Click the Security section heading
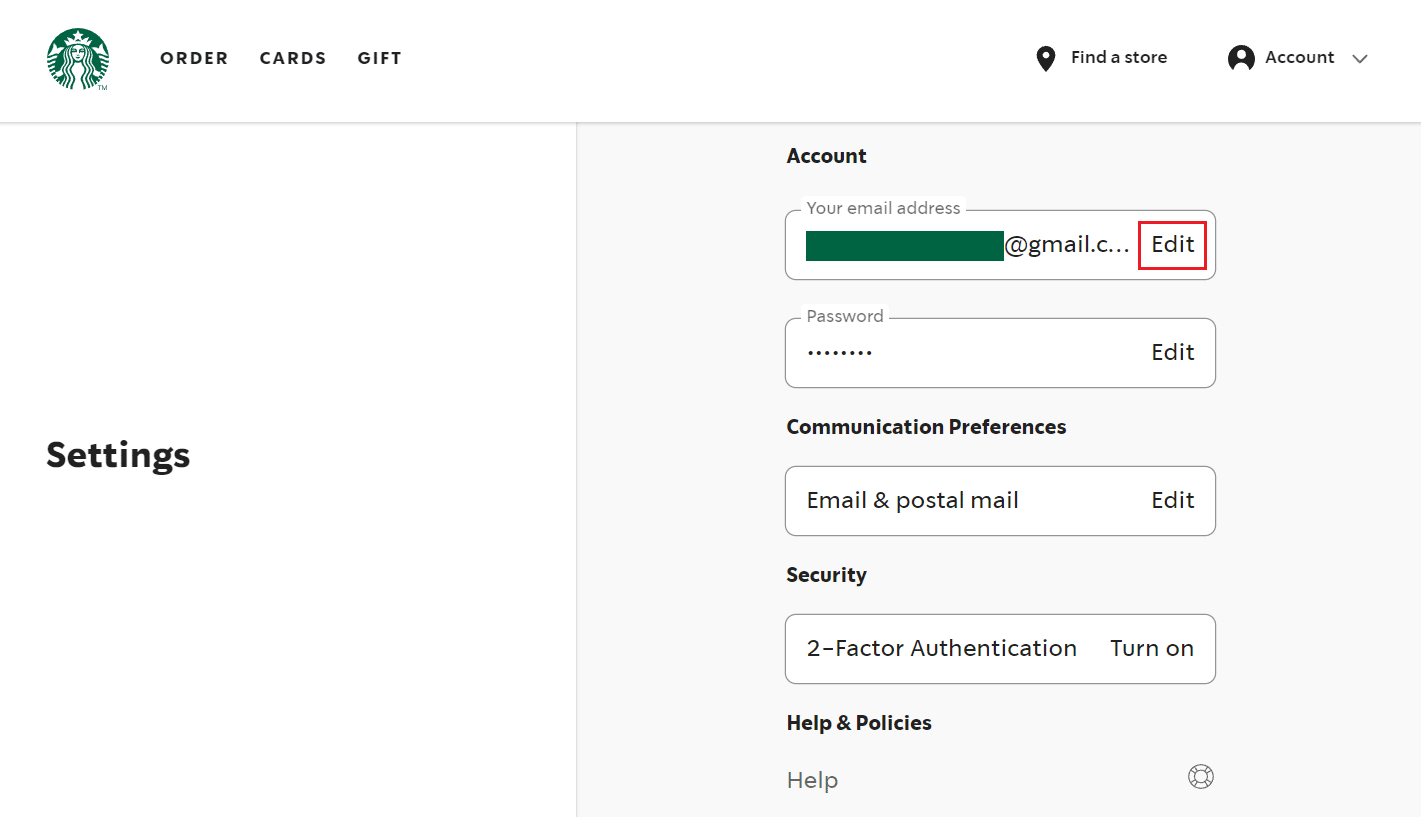Screen dimensions: 1421x817 click(826, 575)
